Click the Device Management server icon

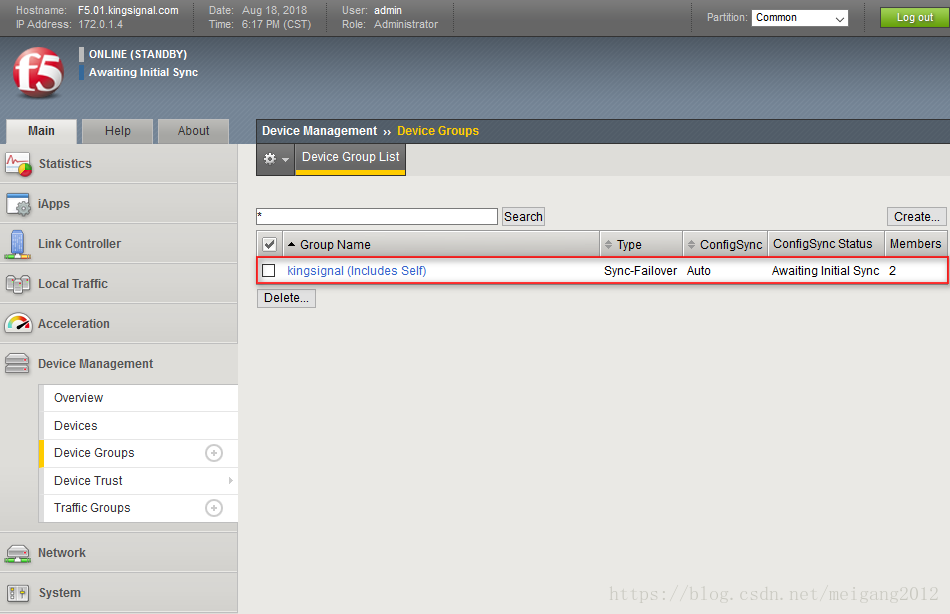17,364
